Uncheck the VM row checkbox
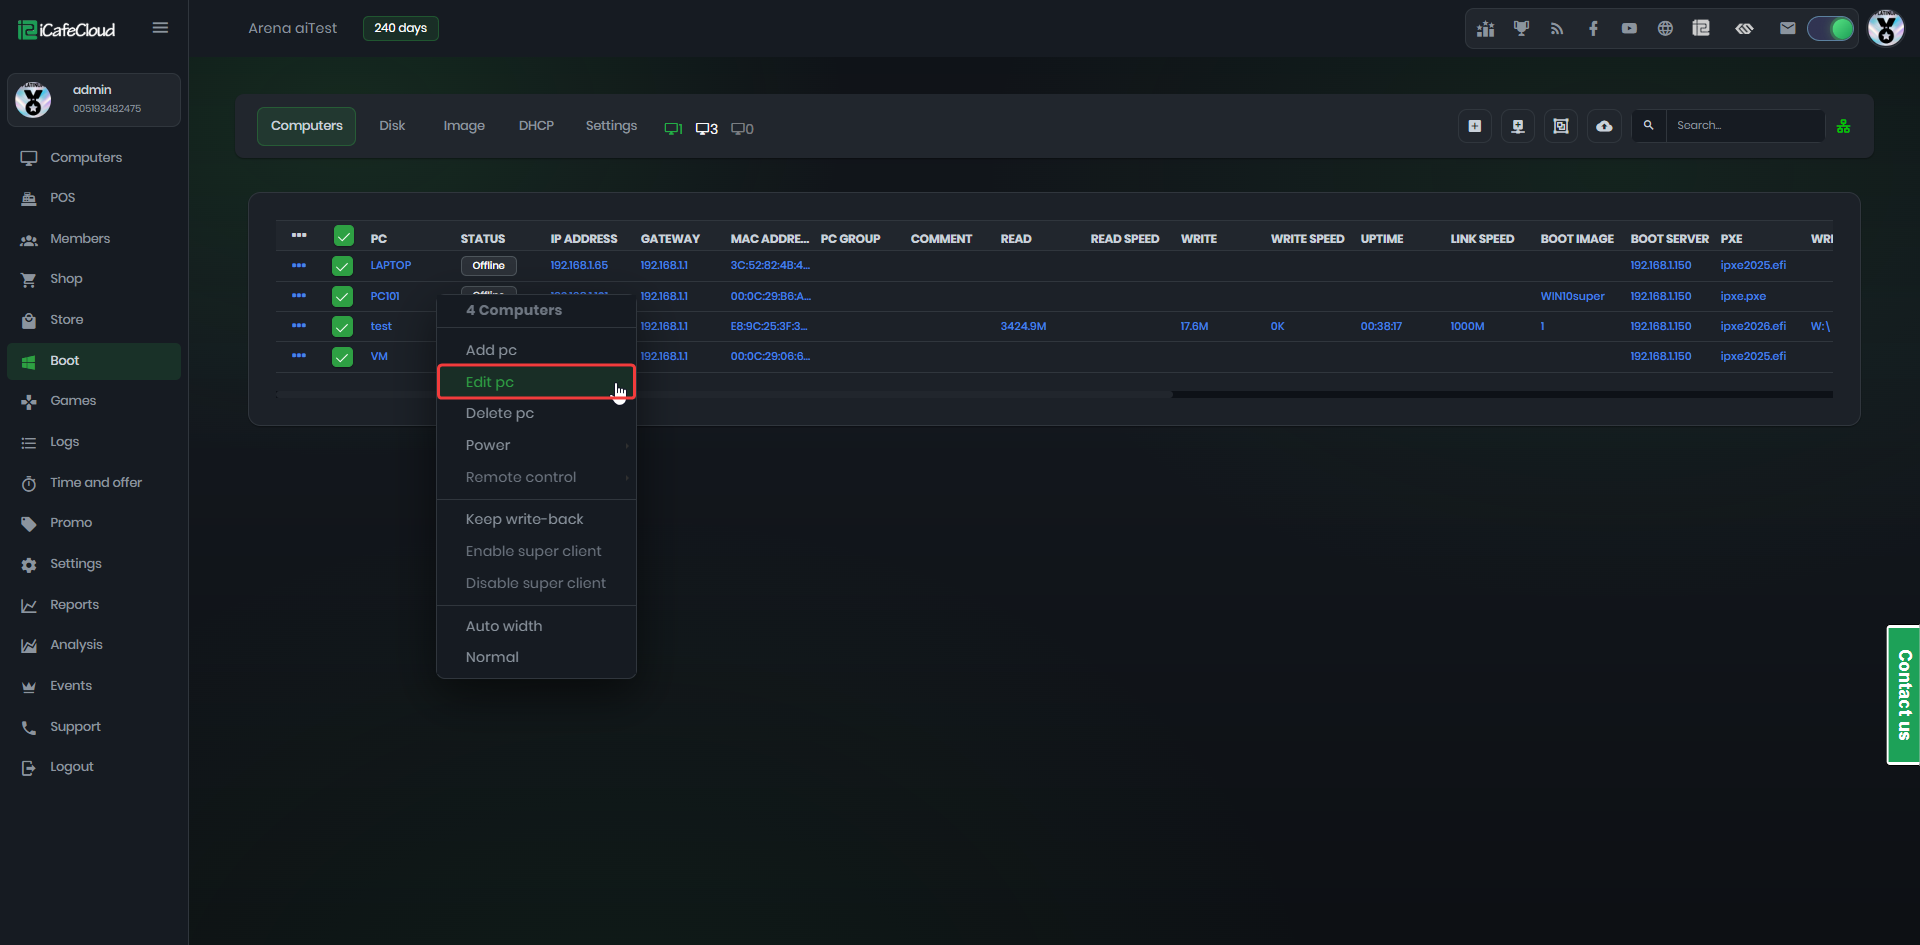The image size is (1920, 945). tap(343, 357)
